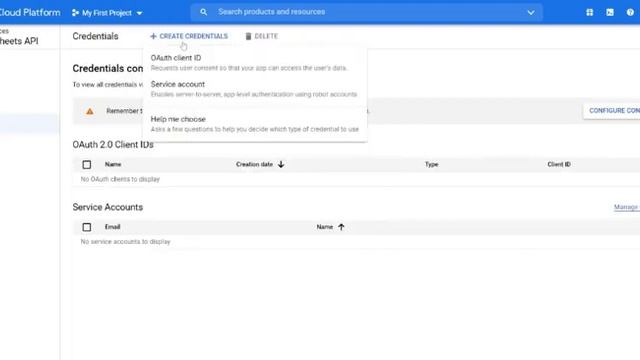Click the Client ID column header

click(x=559, y=164)
